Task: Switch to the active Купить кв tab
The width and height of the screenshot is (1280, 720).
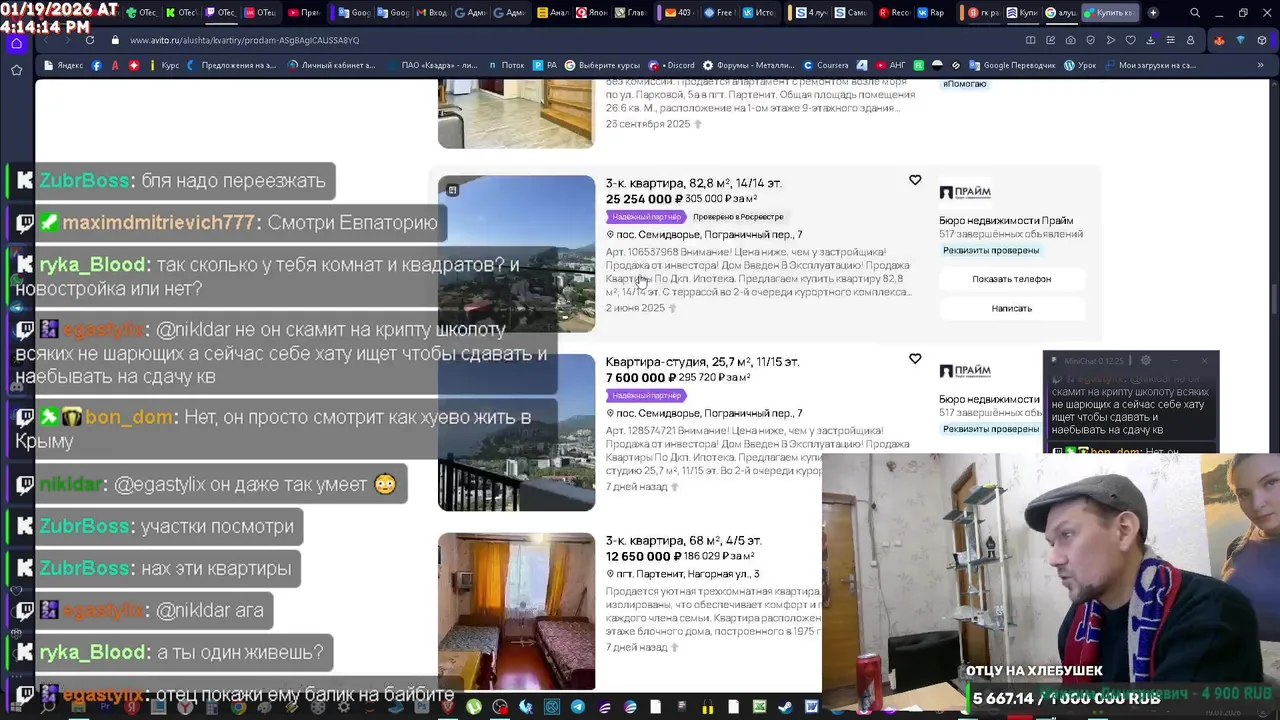Action: (x=1108, y=13)
